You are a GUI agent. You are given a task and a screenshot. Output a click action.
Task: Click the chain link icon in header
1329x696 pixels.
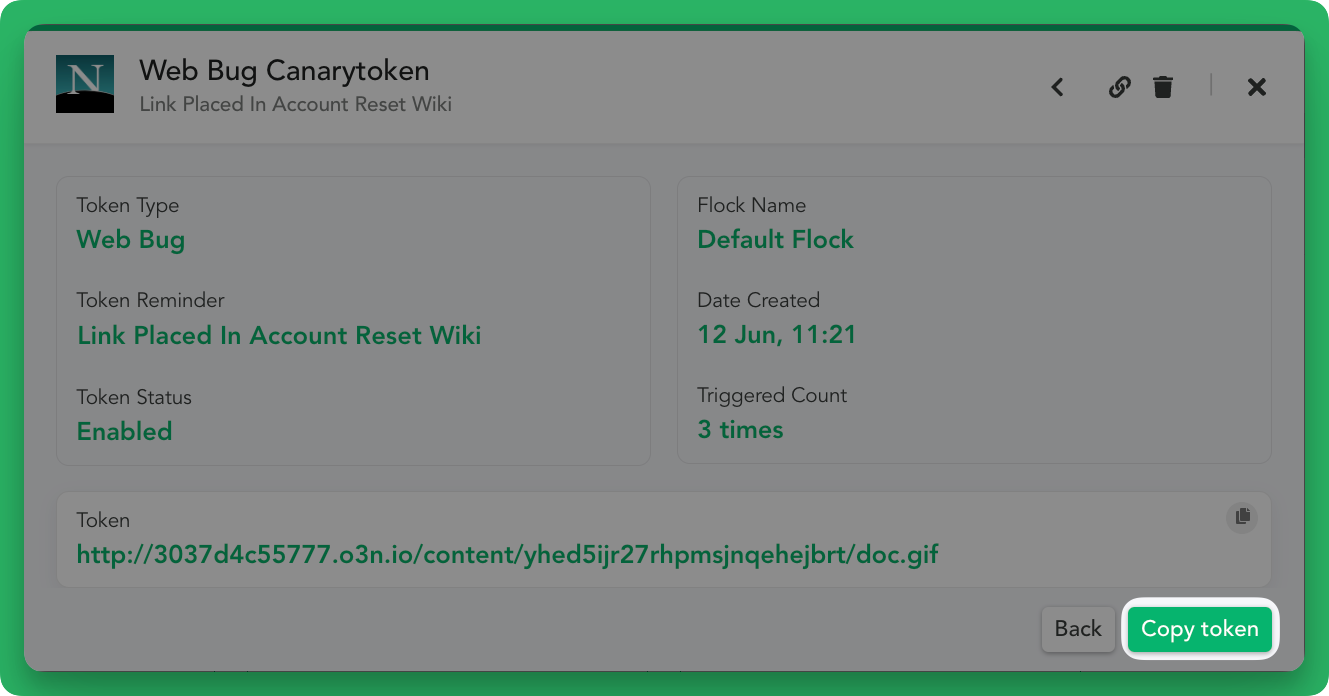1119,87
